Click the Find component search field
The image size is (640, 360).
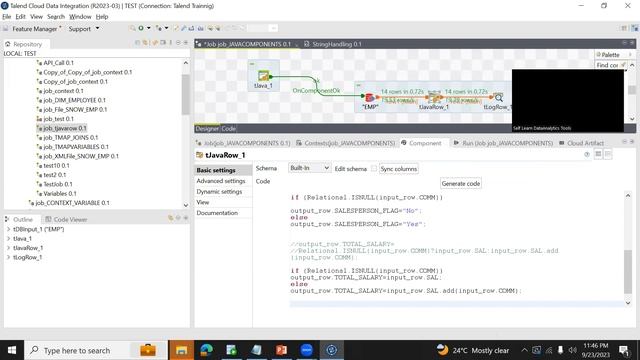[x=609, y=65]
